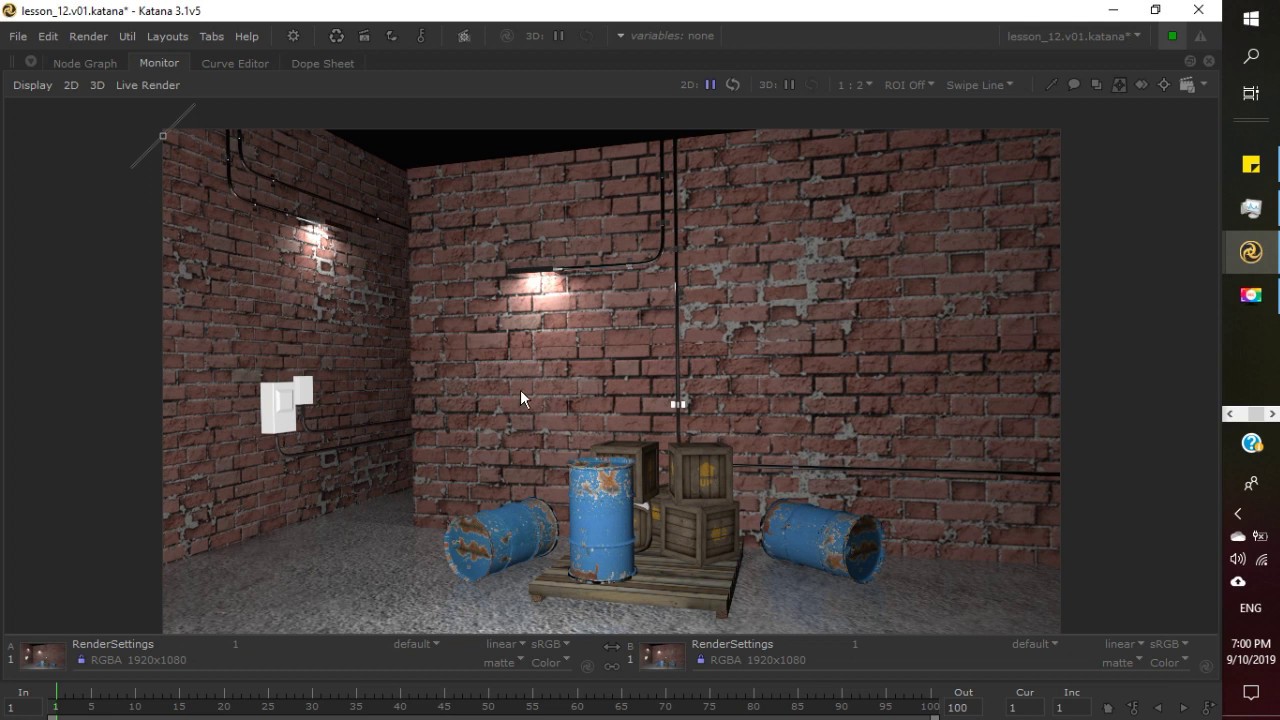Click the lock icon left of the Node Graph tab
This screenshot has width=1280, height=720.
[31, 62]
